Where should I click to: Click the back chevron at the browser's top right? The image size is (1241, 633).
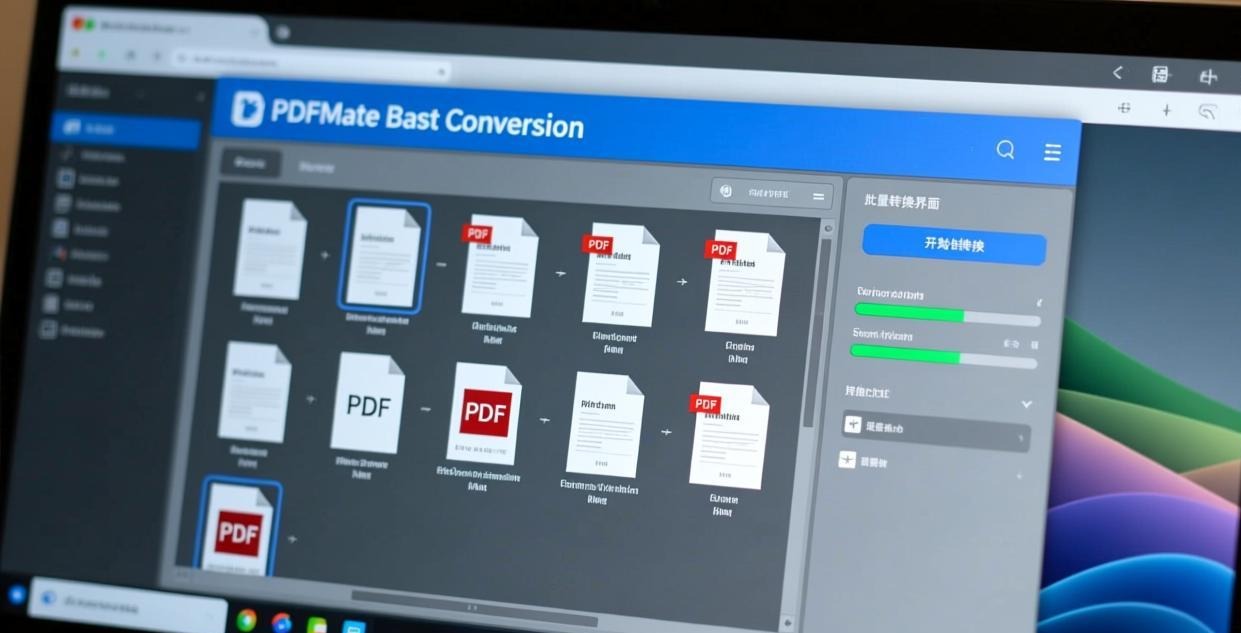point(1117,73)
